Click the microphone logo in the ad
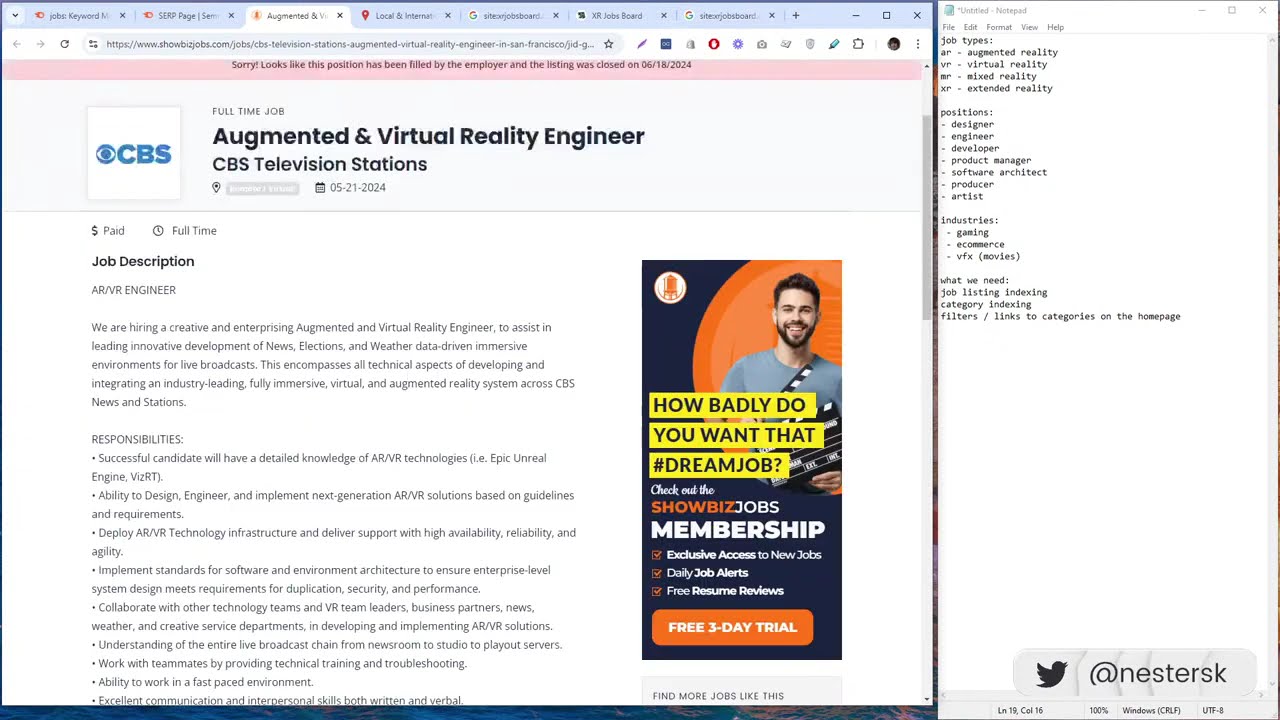1280x720 pixels. 670,288
